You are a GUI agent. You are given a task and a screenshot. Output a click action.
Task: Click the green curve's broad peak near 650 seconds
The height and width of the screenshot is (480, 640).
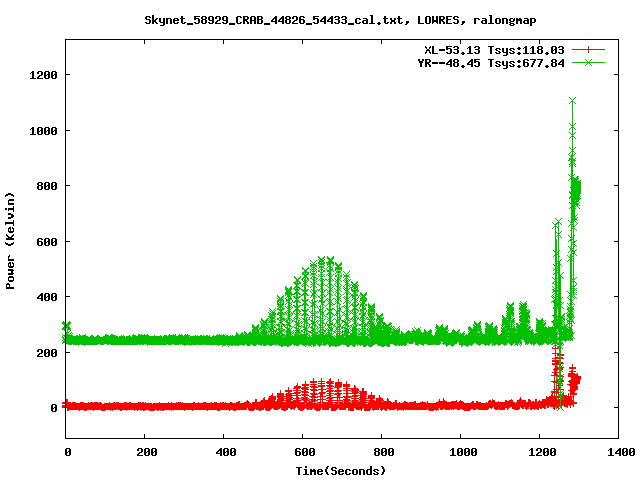click(325, 262)
